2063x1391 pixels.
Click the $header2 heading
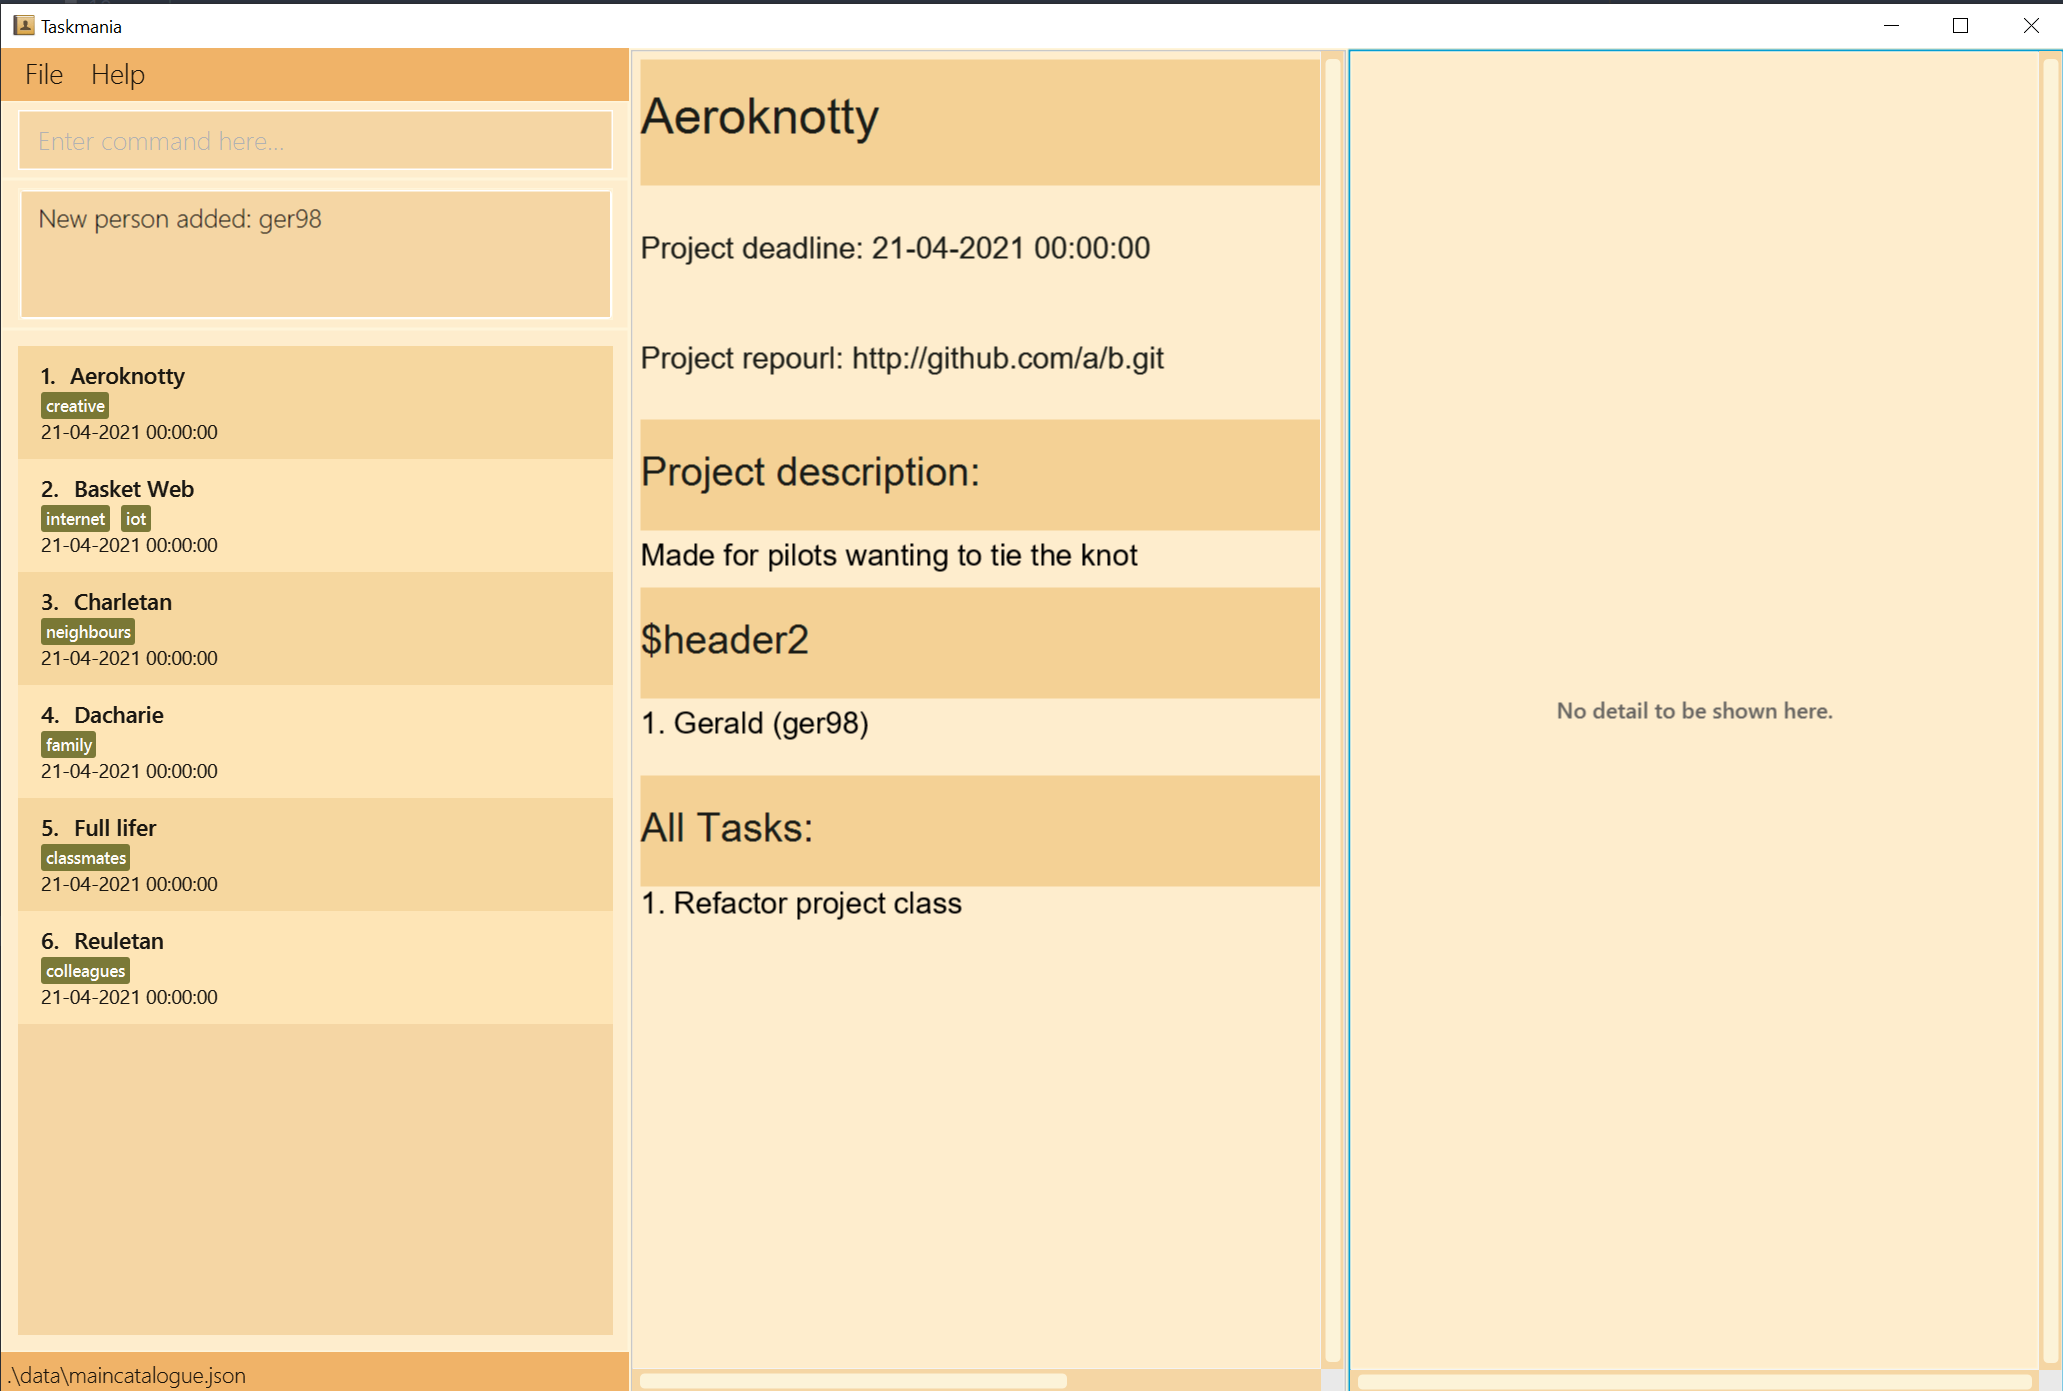click(725, 640)
